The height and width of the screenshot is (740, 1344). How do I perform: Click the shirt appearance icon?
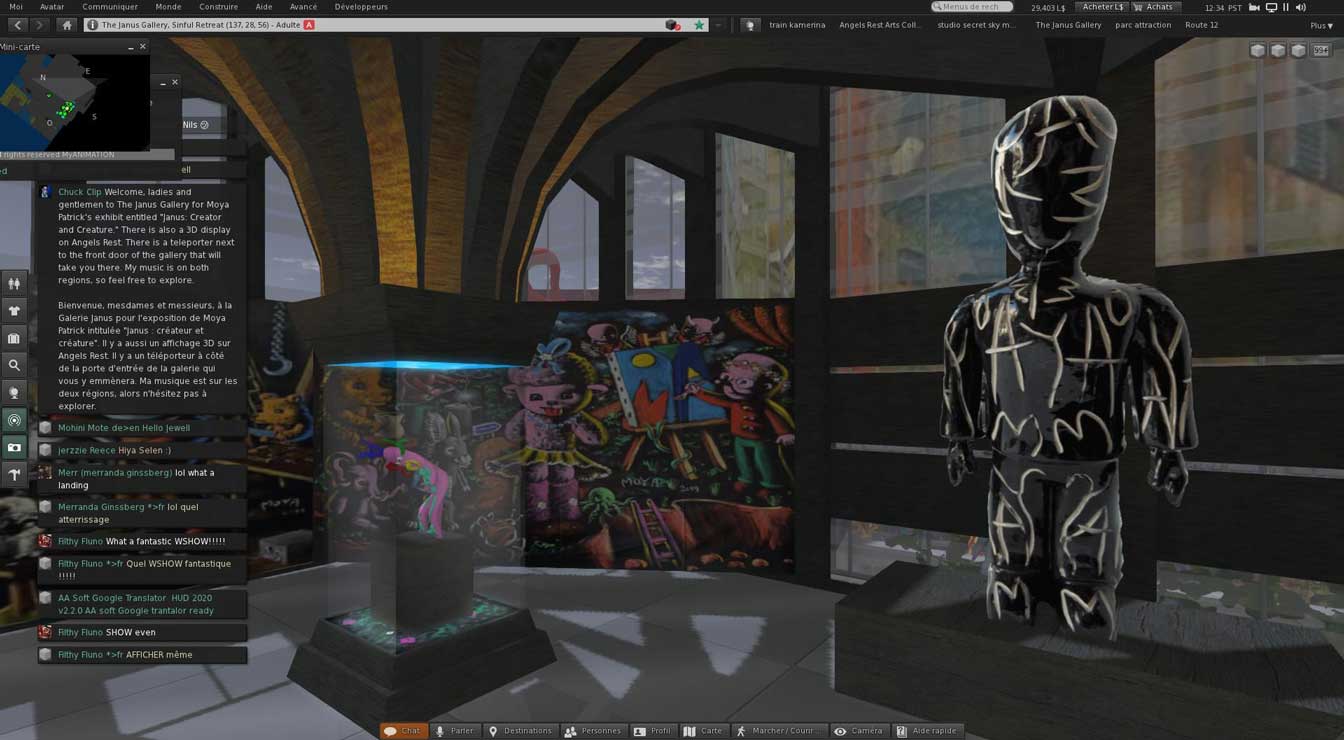14,311
